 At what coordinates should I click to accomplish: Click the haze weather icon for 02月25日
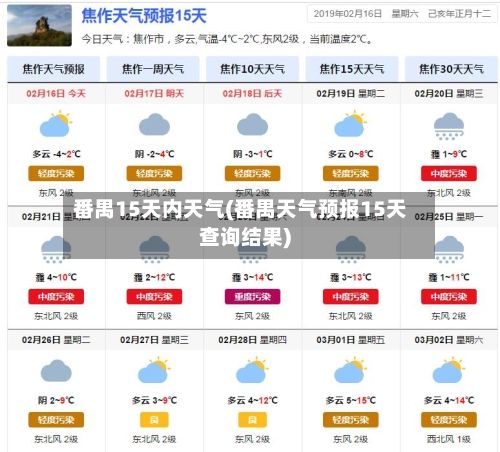click(x=449, y=249)
